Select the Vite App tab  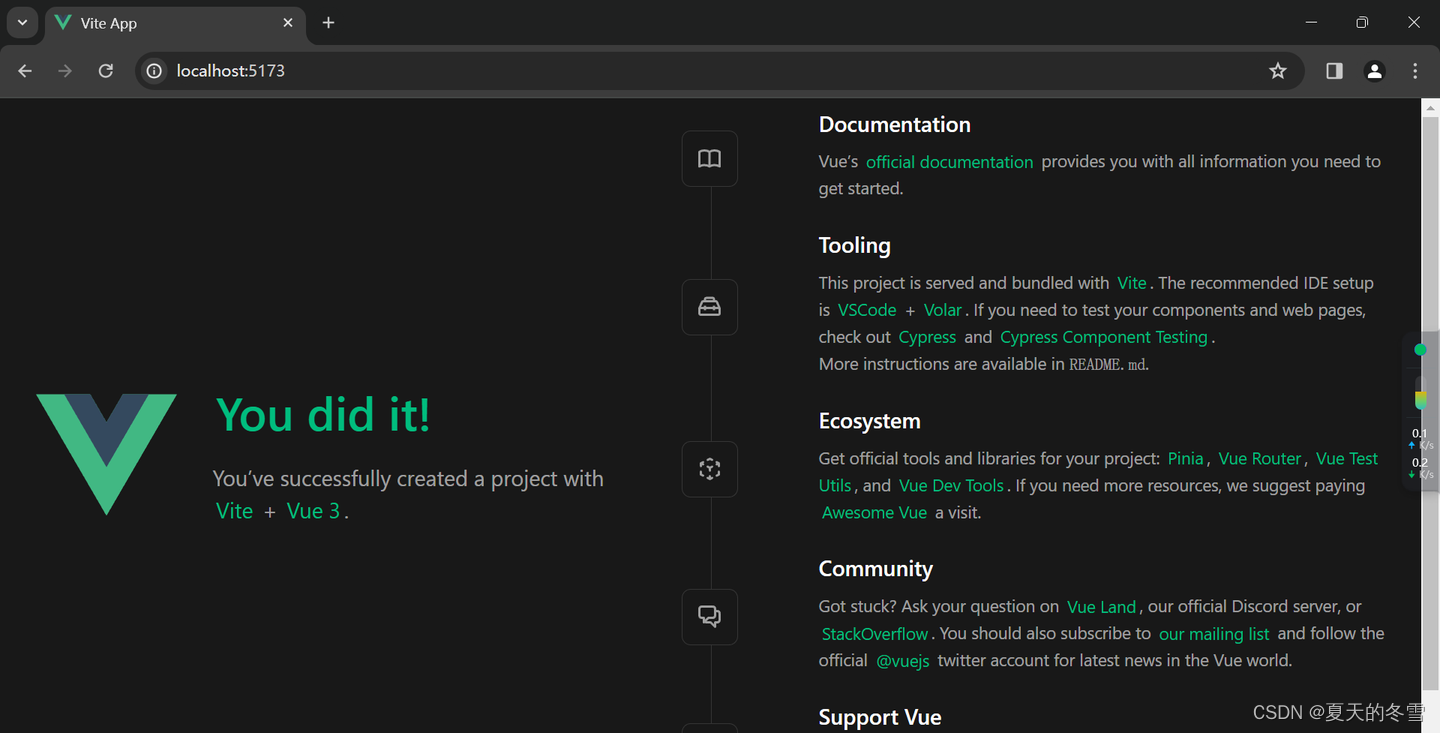tap(175, 23)
